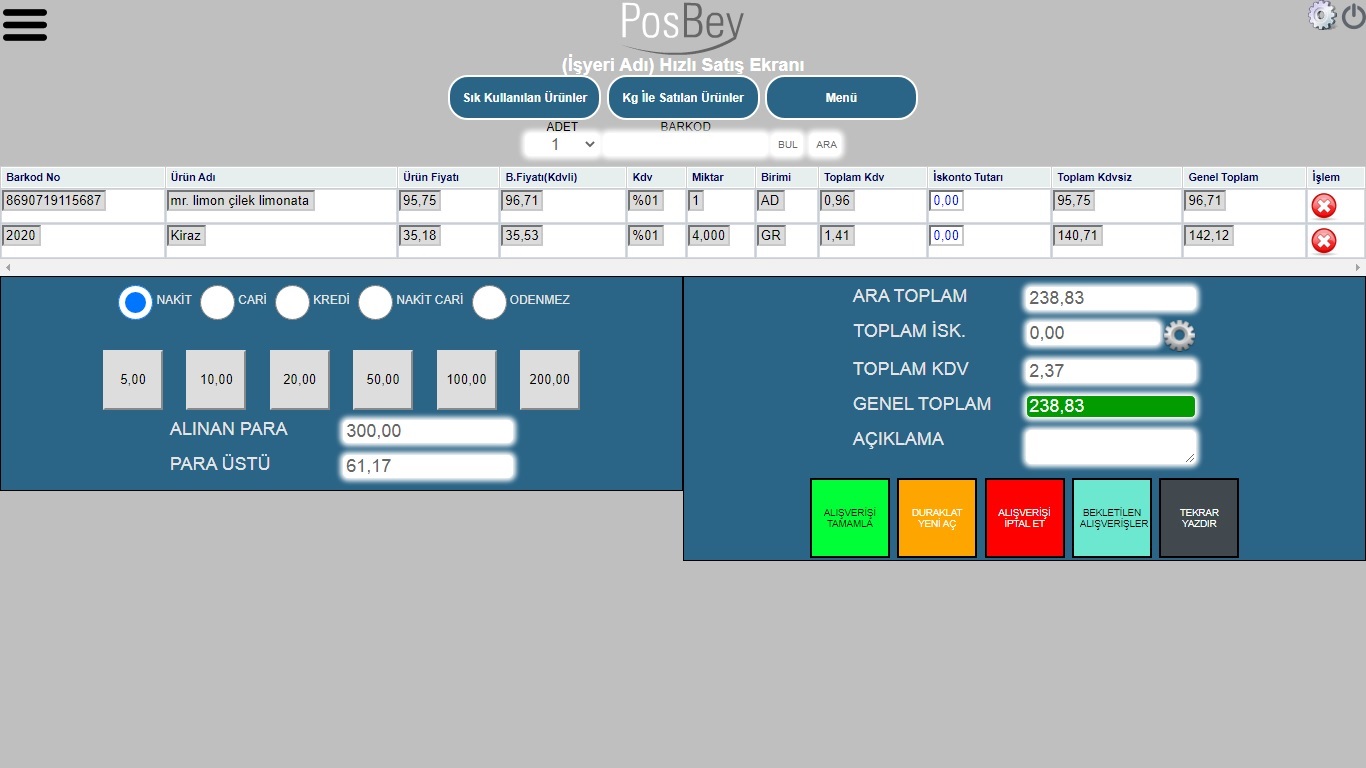Open discount settings gear beside TOPLAM İSK.
The height and width of the screenshot is (768, 1366).
(1180, 335)
